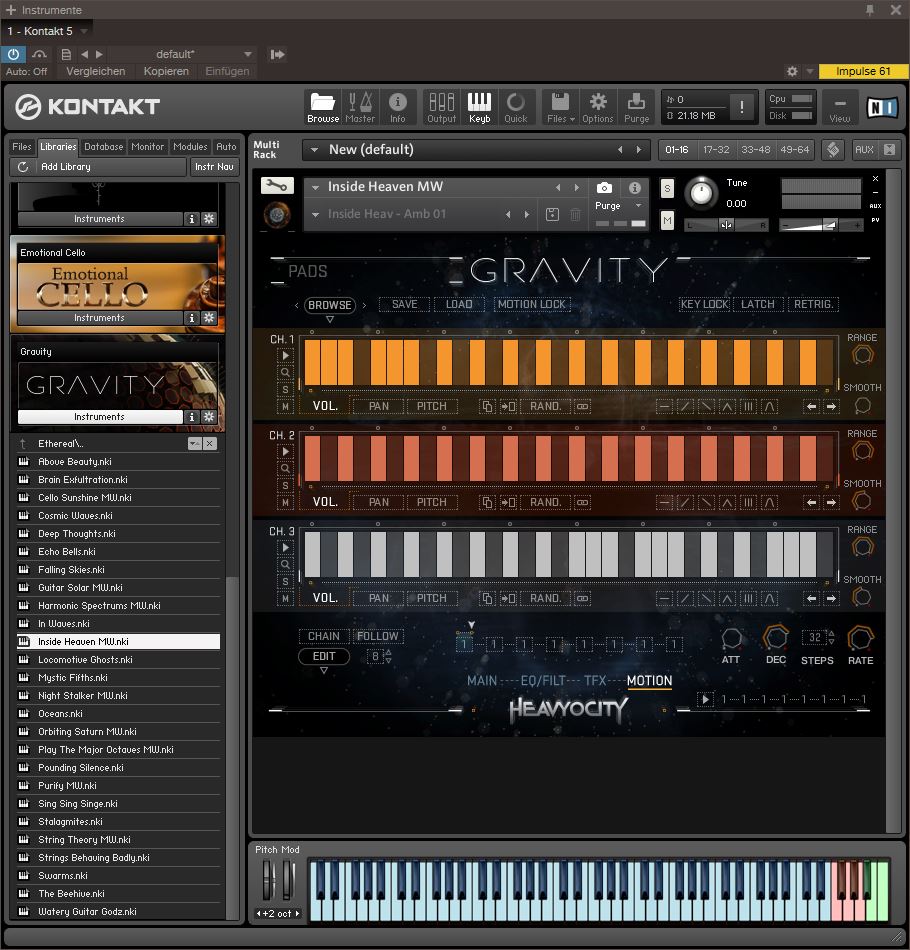Shift the CH. 2 pattern left

pyautogui.click(x=811, y=502)
